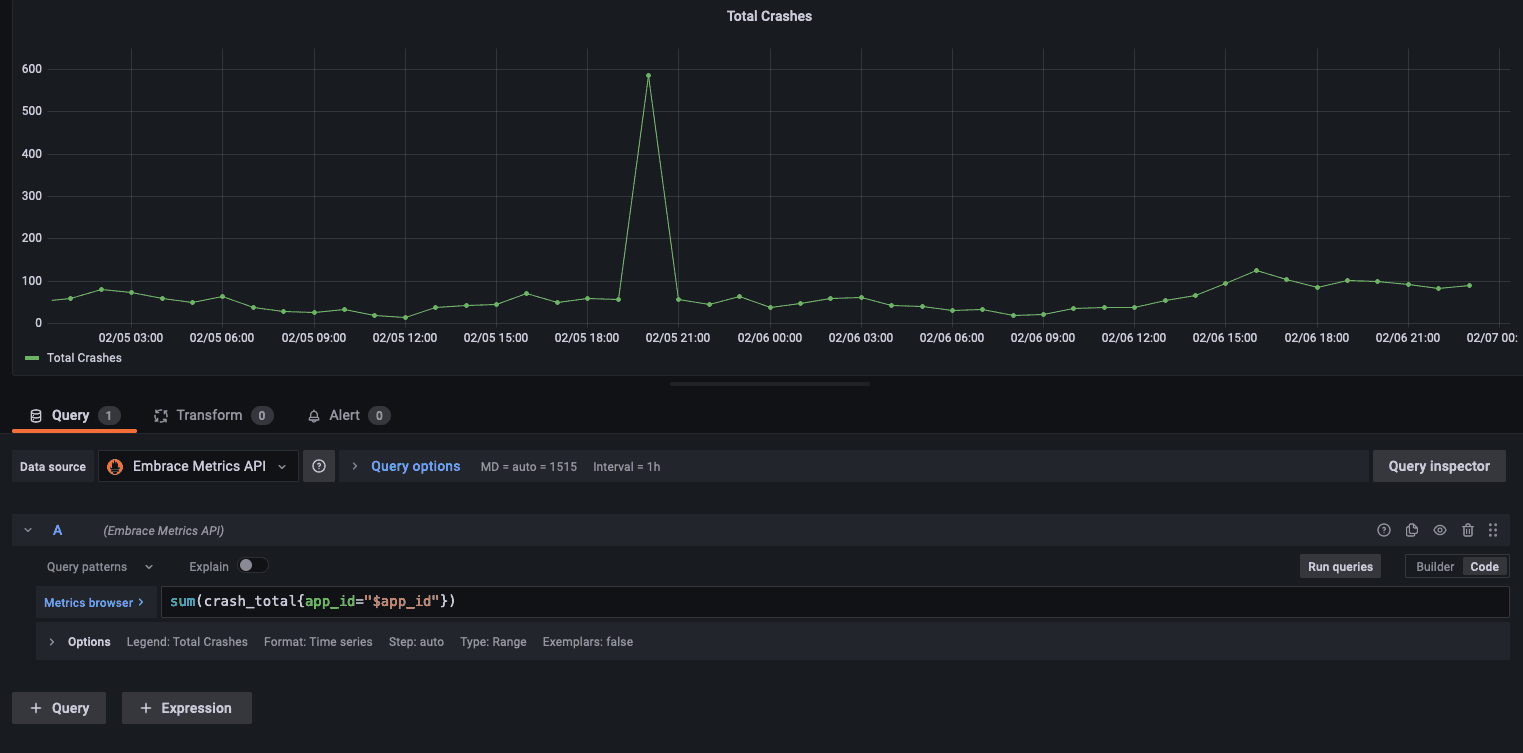Duplicate query A using the copy icon
This screenshot has height=753, width=1523.
point(1411,530)
